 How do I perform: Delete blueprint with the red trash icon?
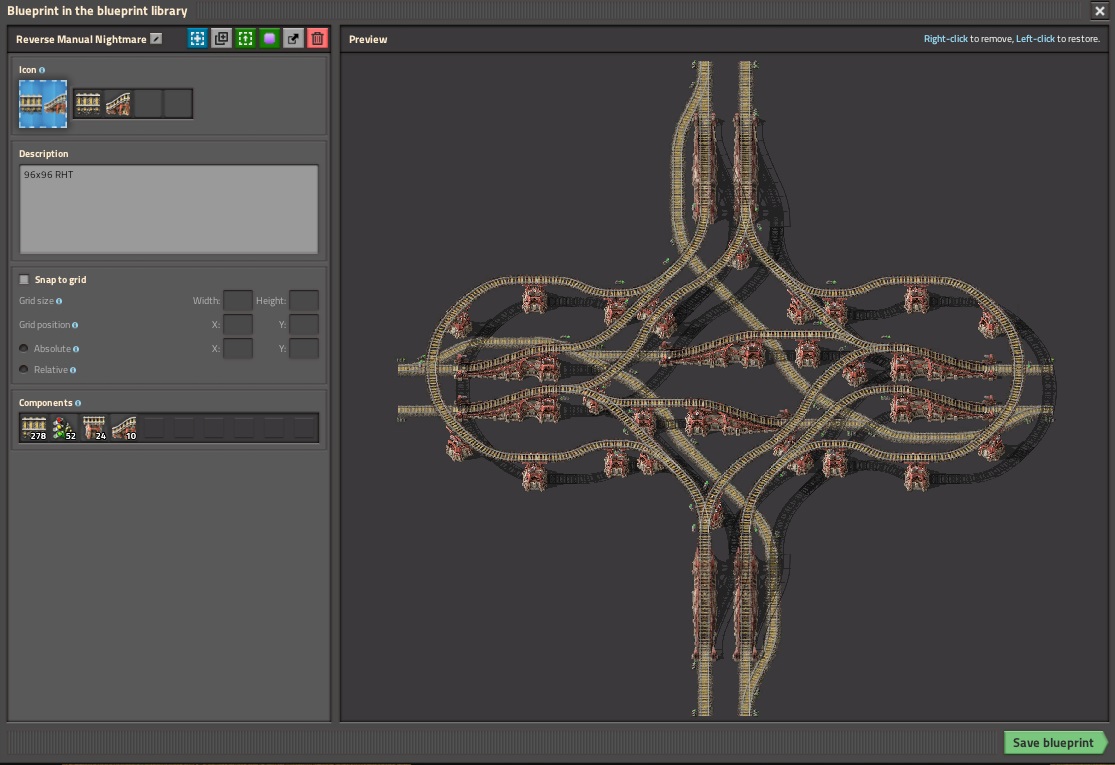tap(317, 39)
